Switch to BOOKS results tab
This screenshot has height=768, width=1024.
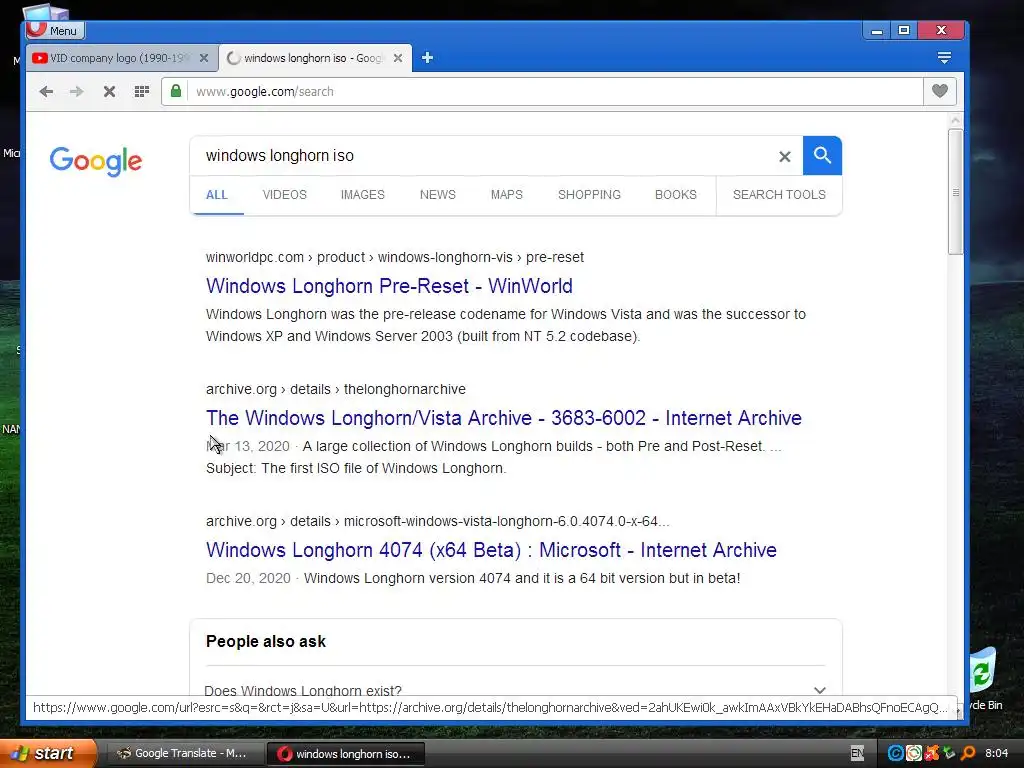point(676,195)
